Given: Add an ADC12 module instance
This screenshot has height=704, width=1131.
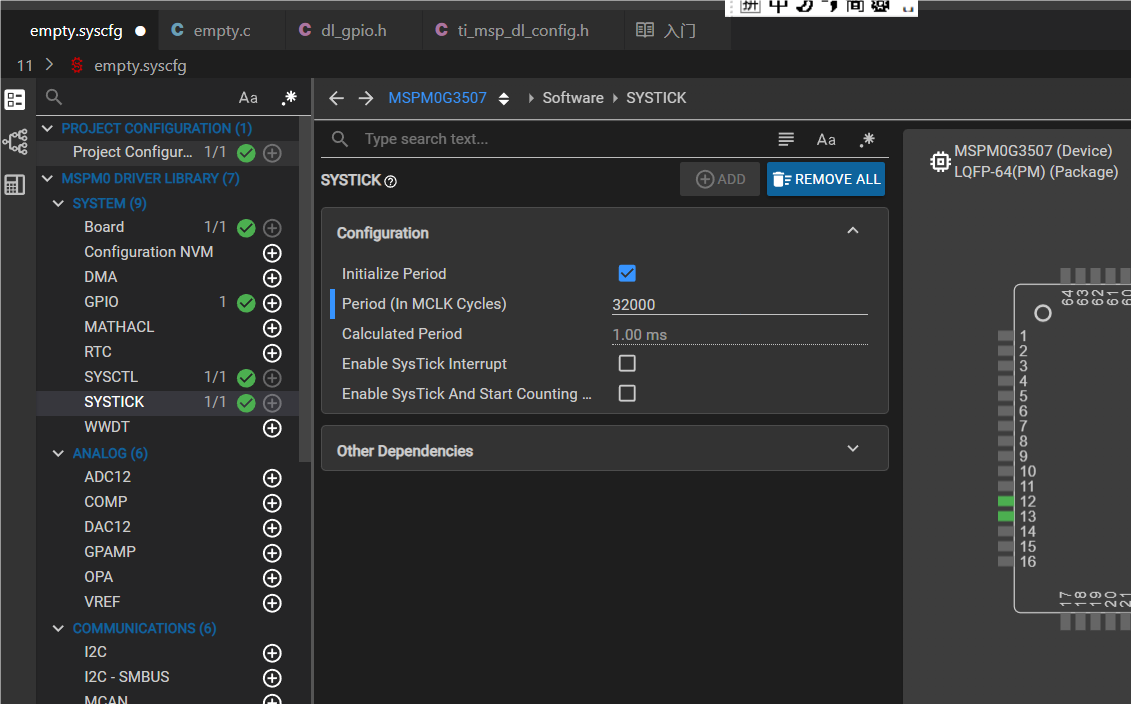Looking at the screenshot, I should (272, 478).
